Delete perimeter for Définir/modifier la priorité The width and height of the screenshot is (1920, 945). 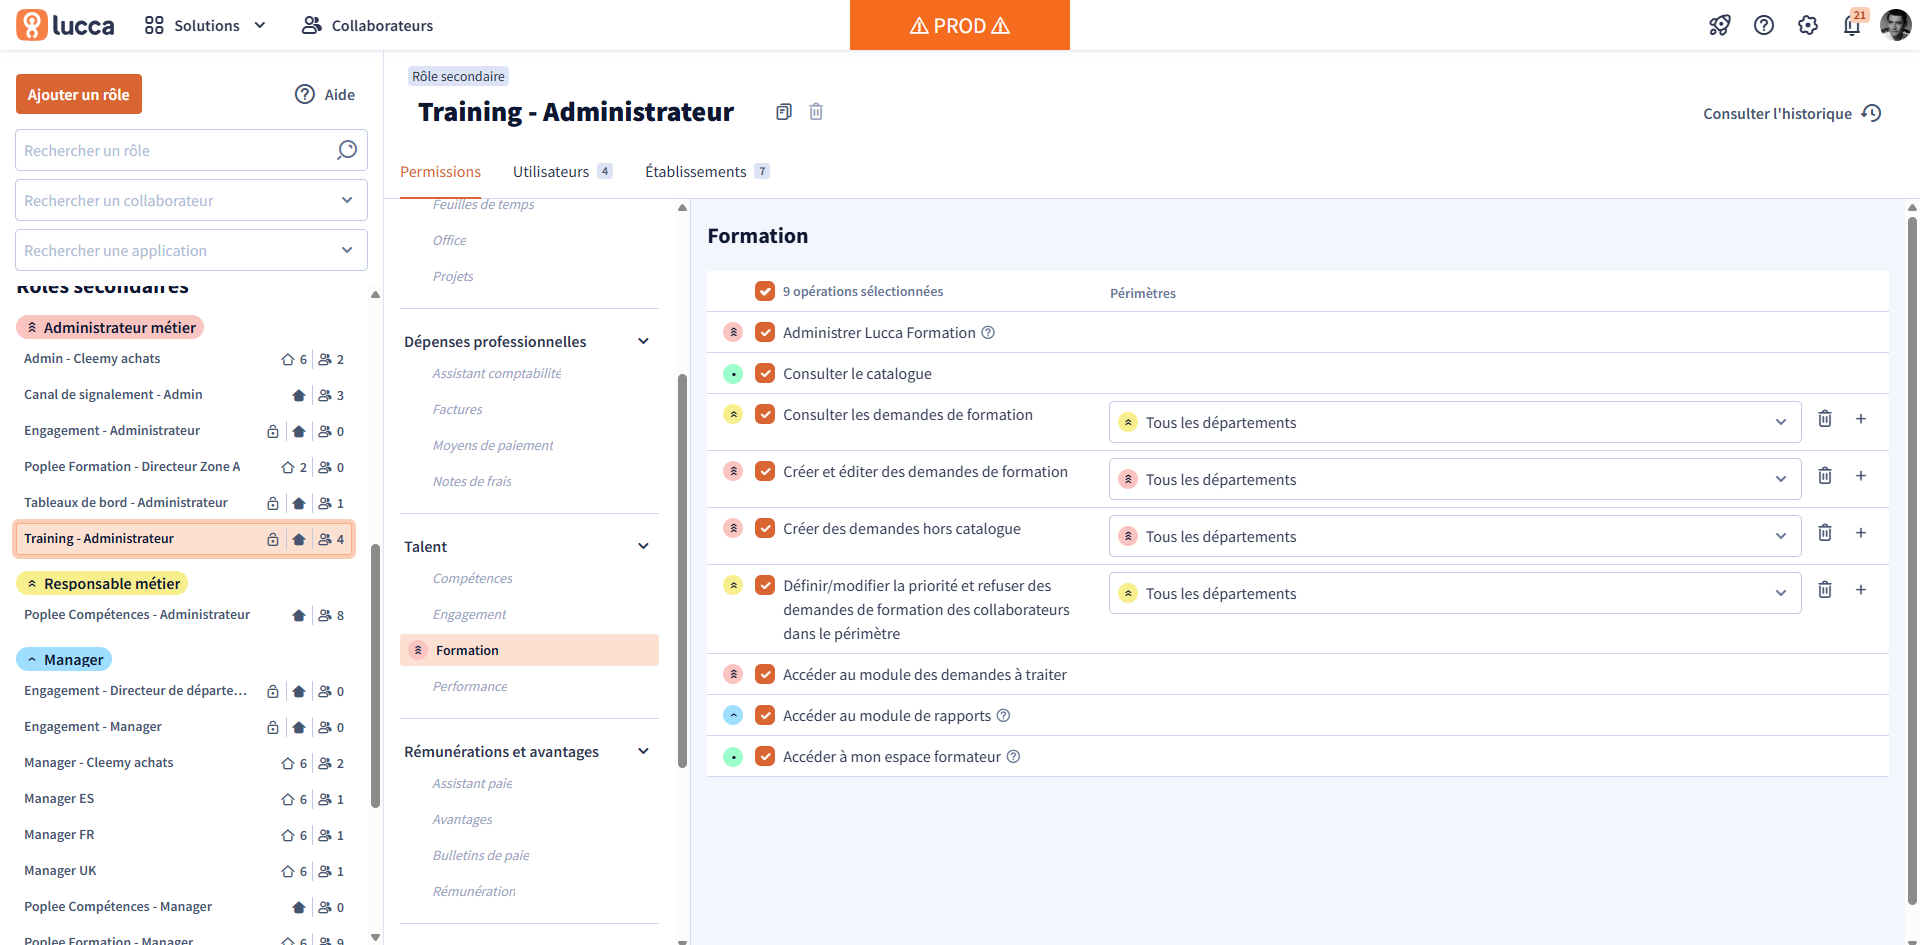pyautogui.click(x=1825, y=590)
